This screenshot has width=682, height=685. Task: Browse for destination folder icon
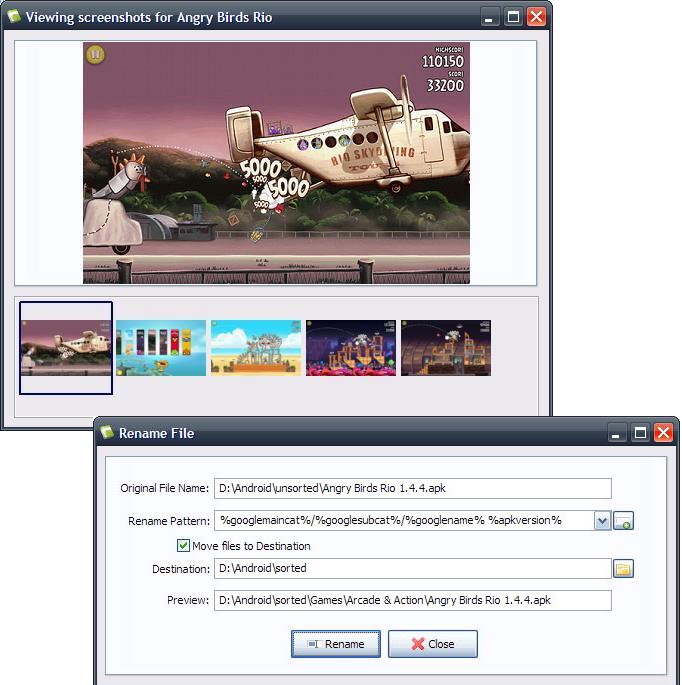(623, 569)
